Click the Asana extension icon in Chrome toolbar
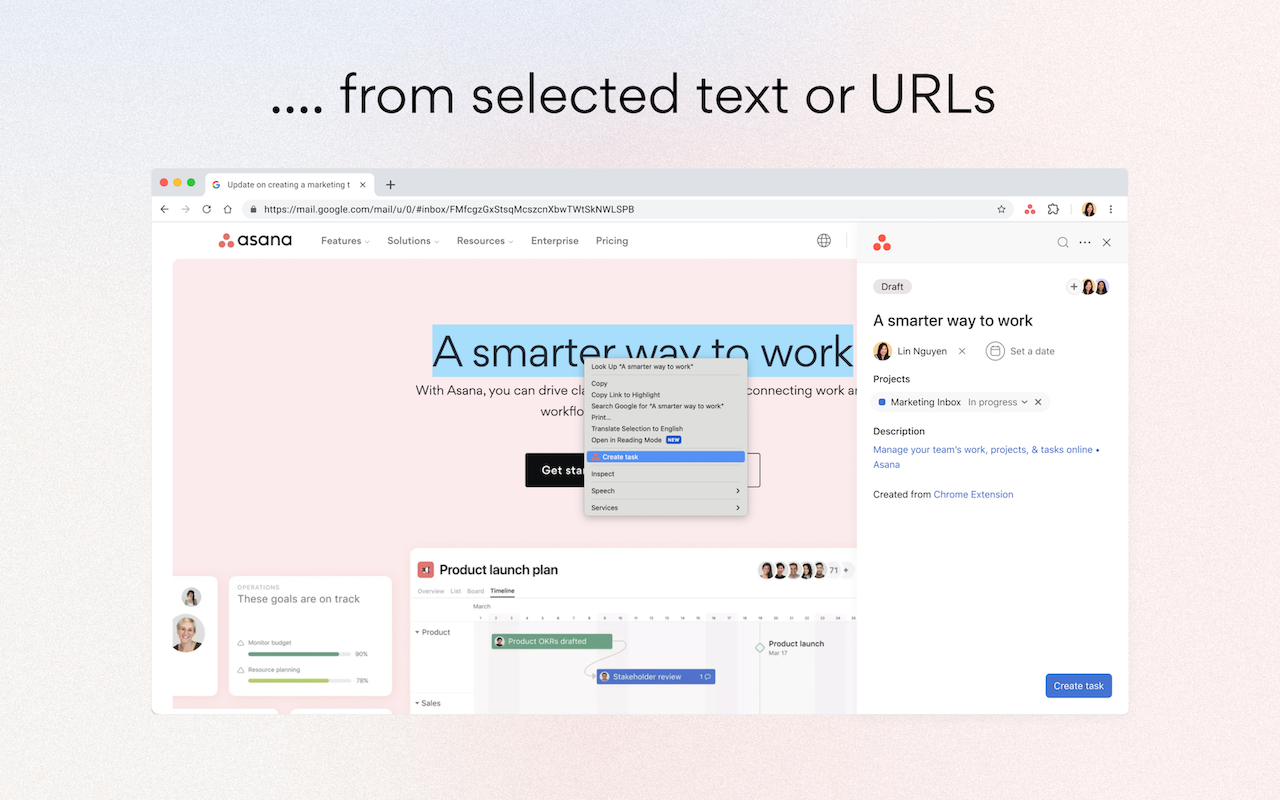 [x=1030, y=209]
